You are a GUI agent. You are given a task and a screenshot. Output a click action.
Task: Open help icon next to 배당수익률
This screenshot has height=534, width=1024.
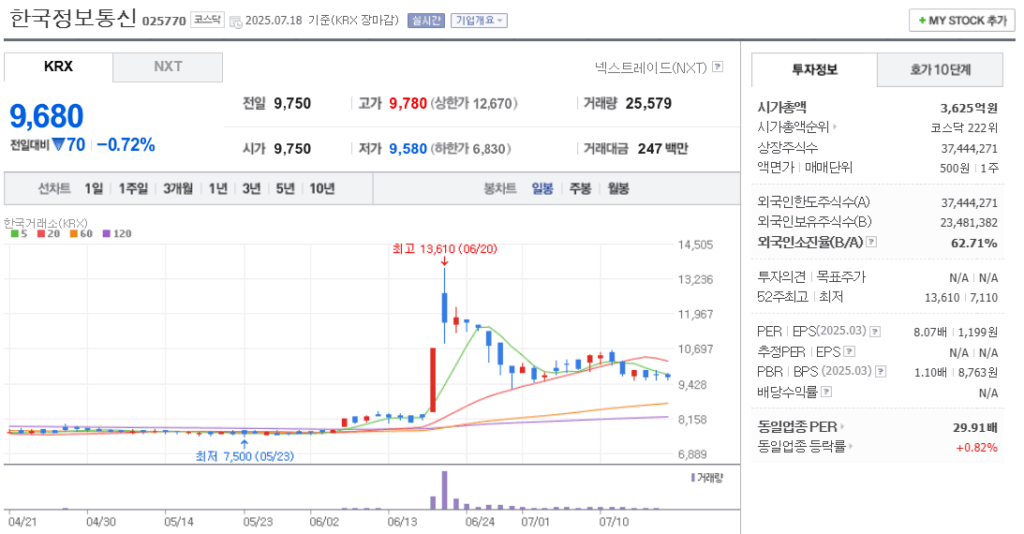point(826,392)
